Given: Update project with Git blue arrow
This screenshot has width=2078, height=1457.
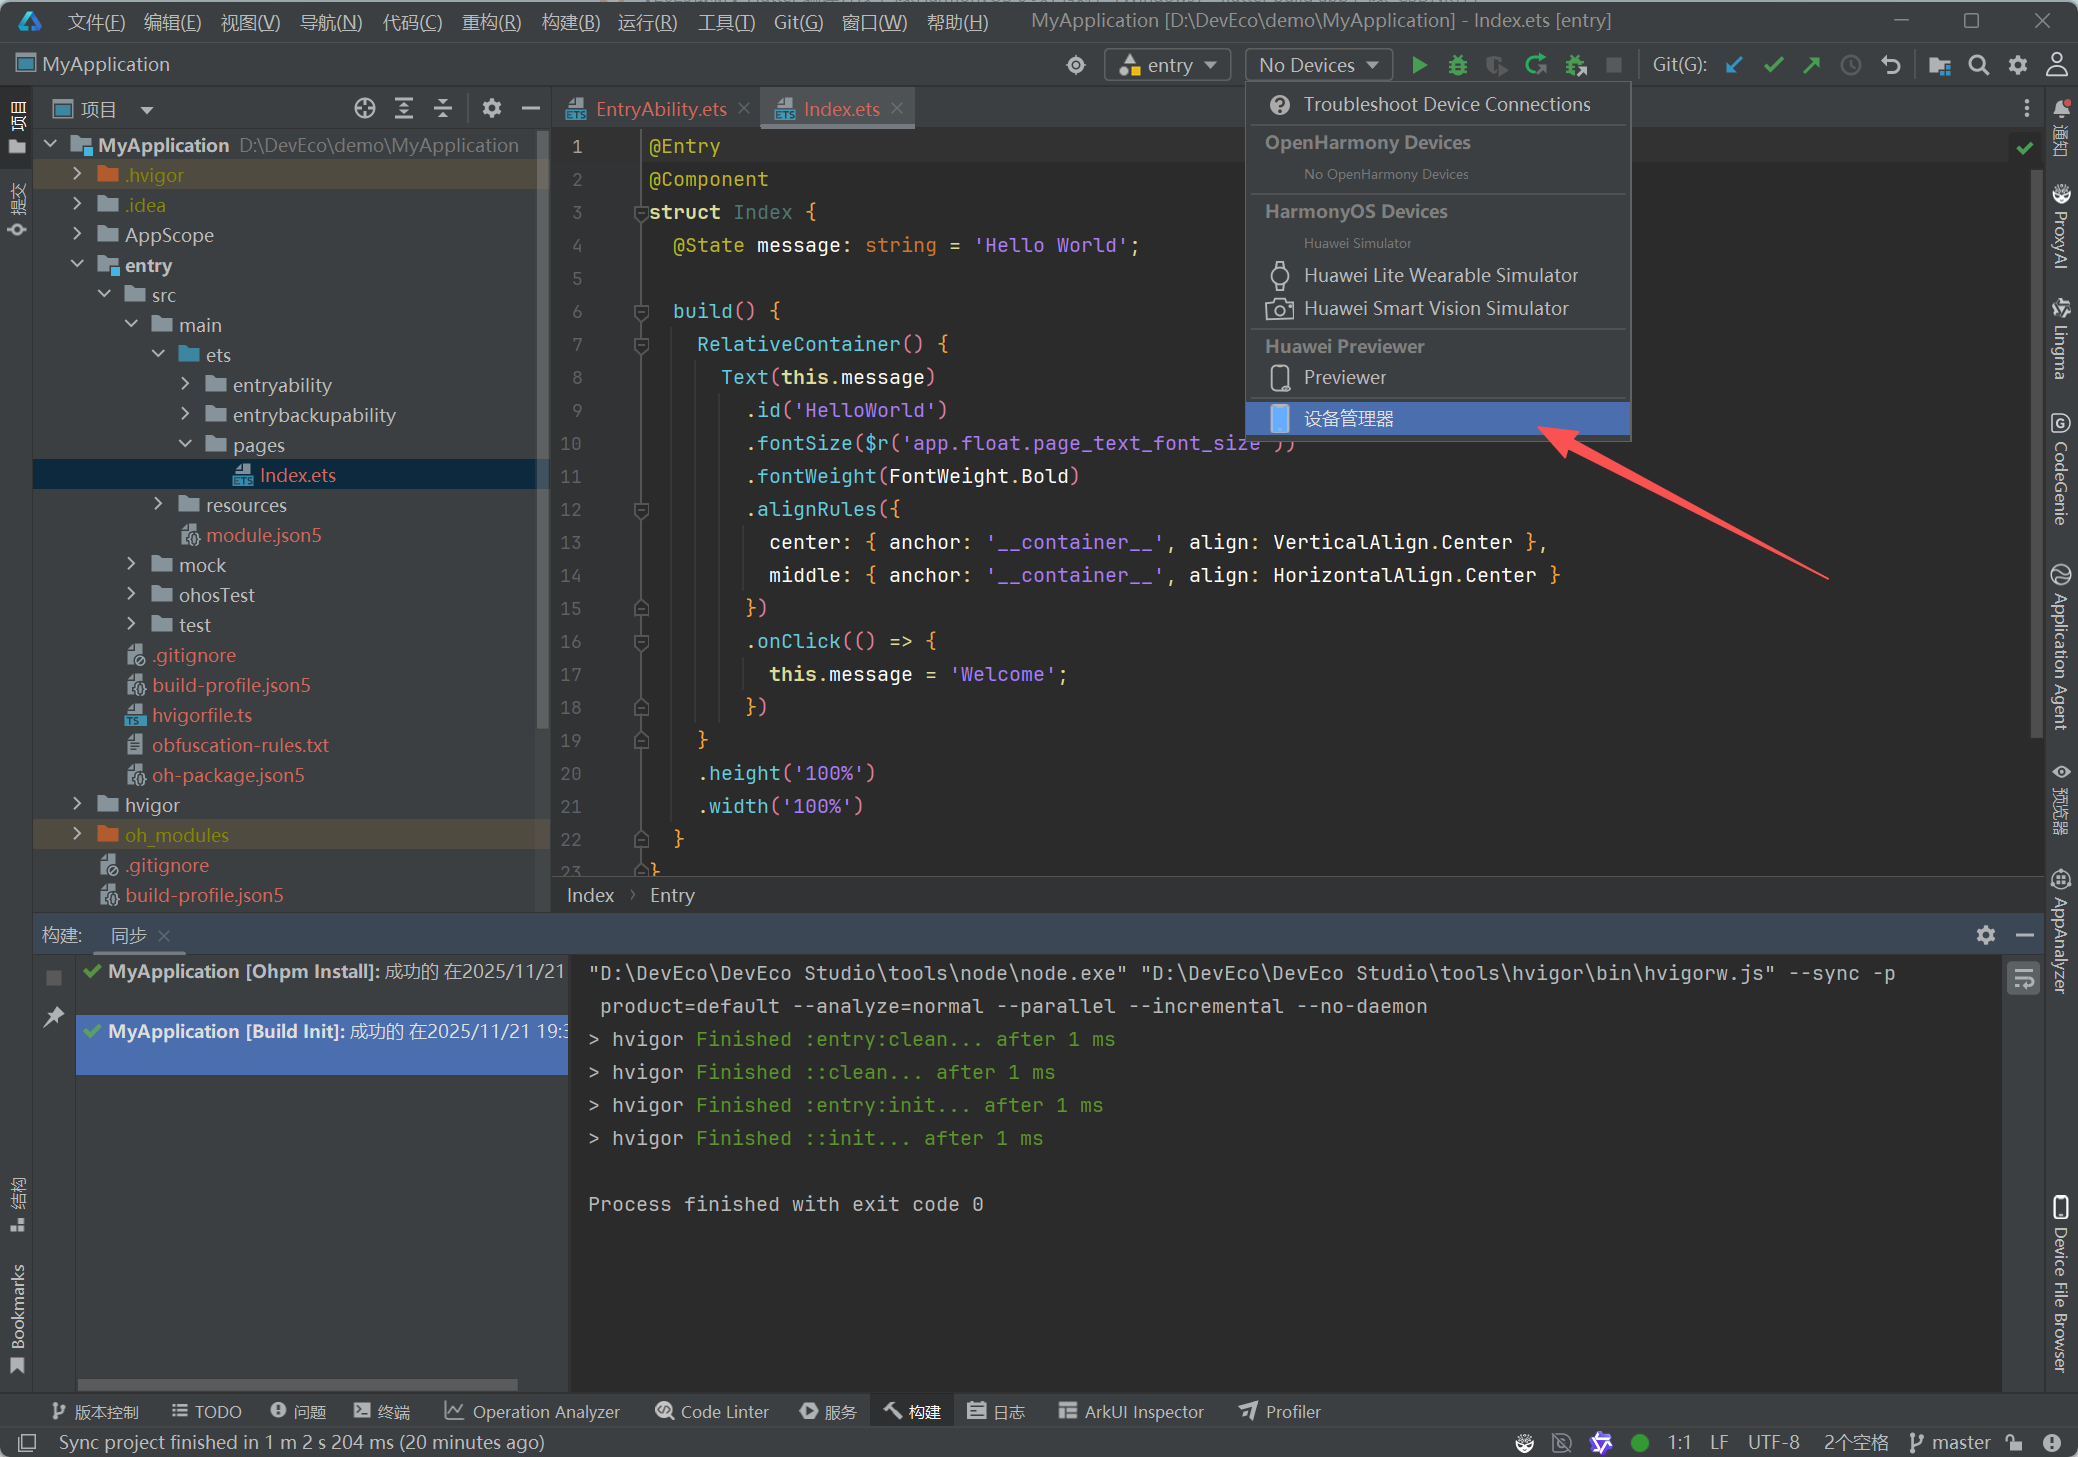Looking at the screenshot, I should coord(1735,65).
